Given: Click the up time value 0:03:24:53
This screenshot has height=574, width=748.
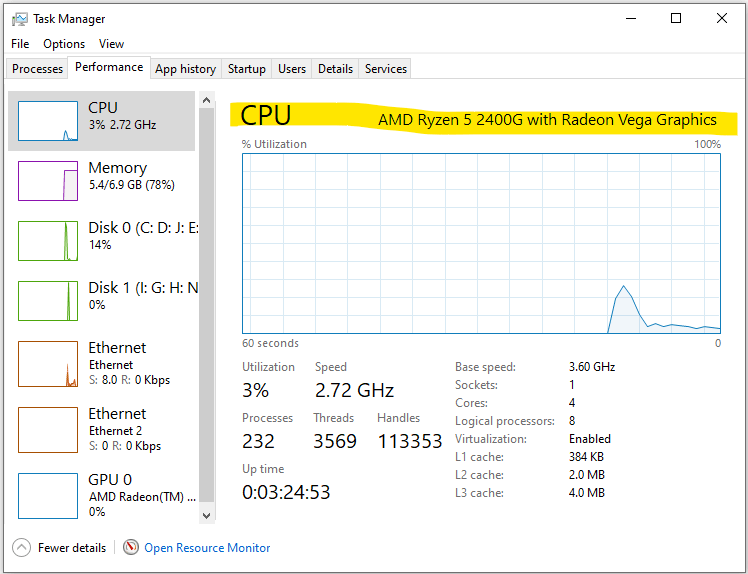Looking at the screenshot, I should click(286, 492).
